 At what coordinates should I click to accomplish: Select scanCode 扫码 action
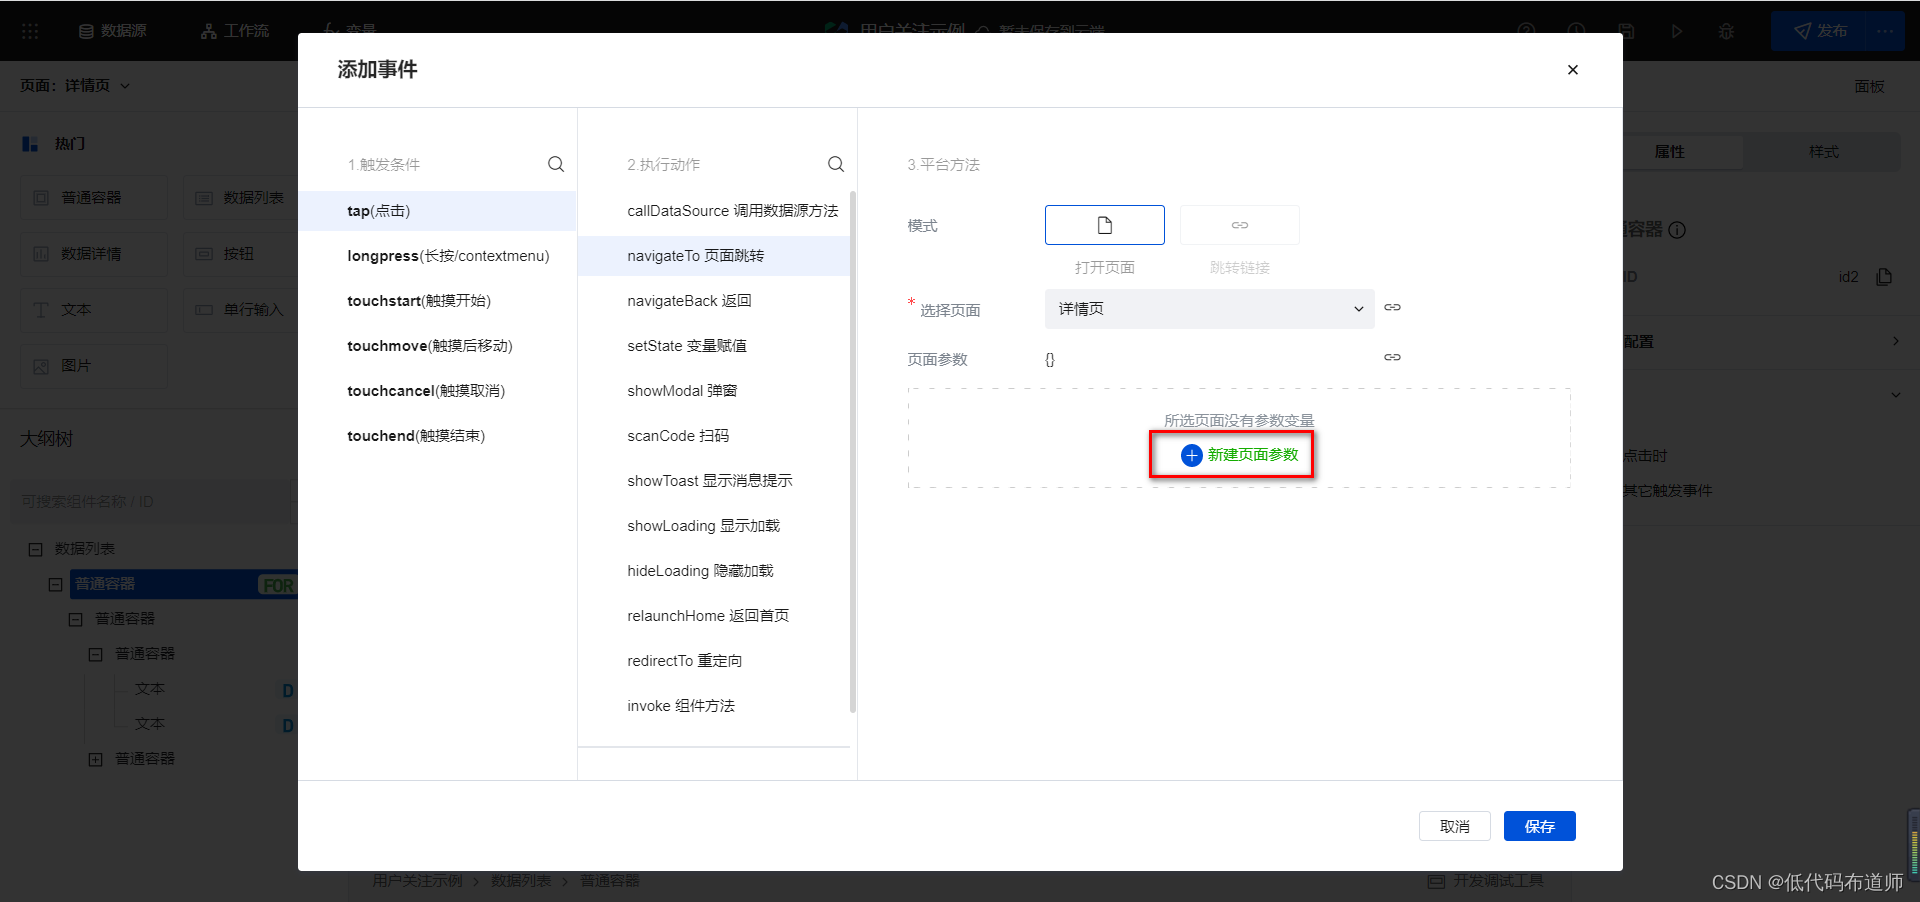coord(714,436)
